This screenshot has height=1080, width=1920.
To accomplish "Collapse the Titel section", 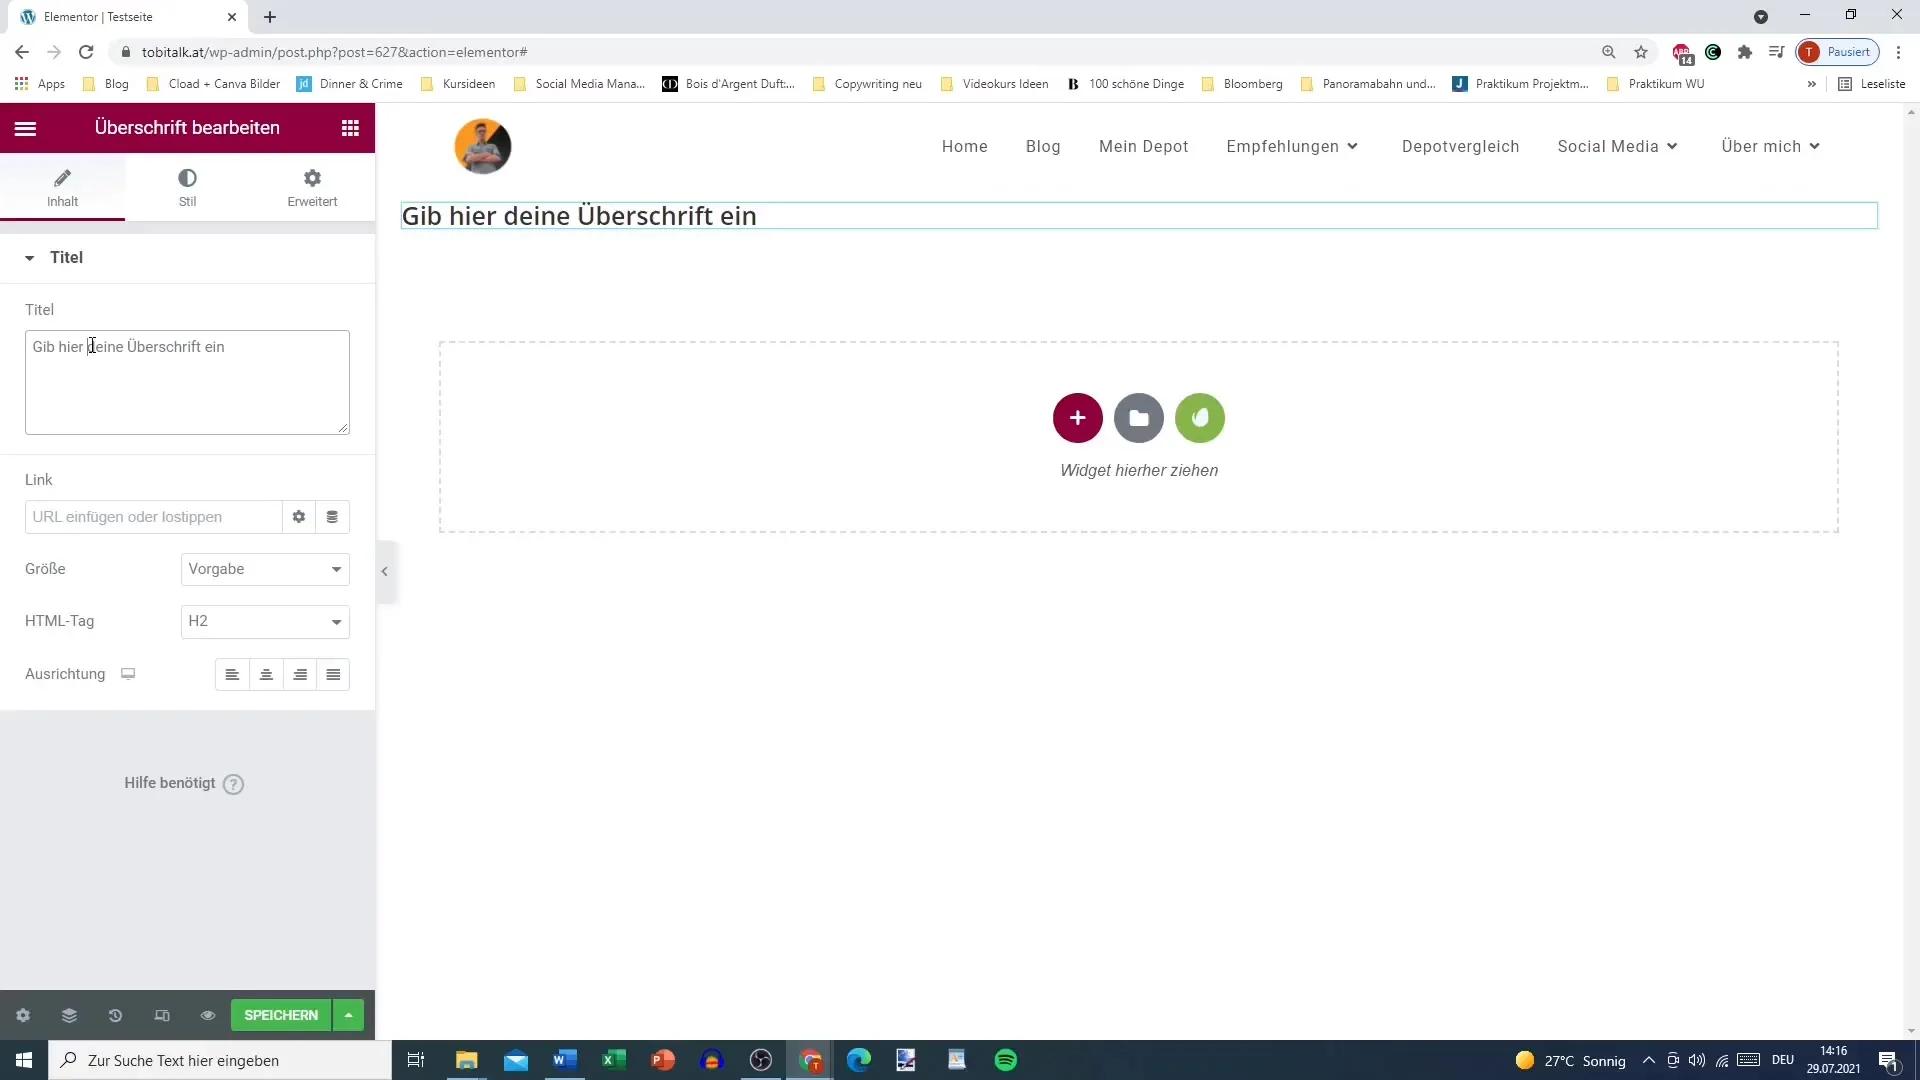I will 187,258.
